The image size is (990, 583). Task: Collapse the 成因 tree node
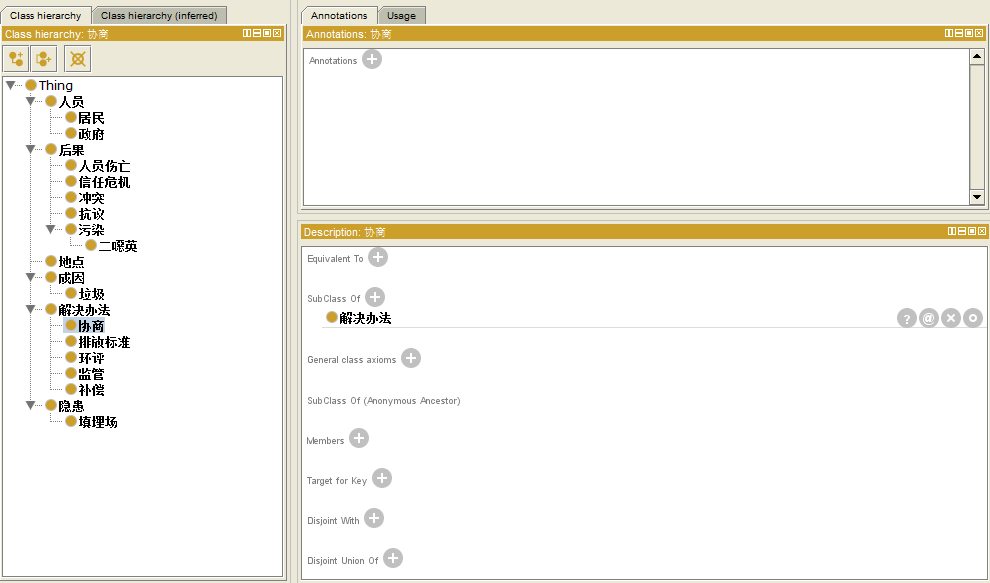pyautogui.click(x=30, y=278)
